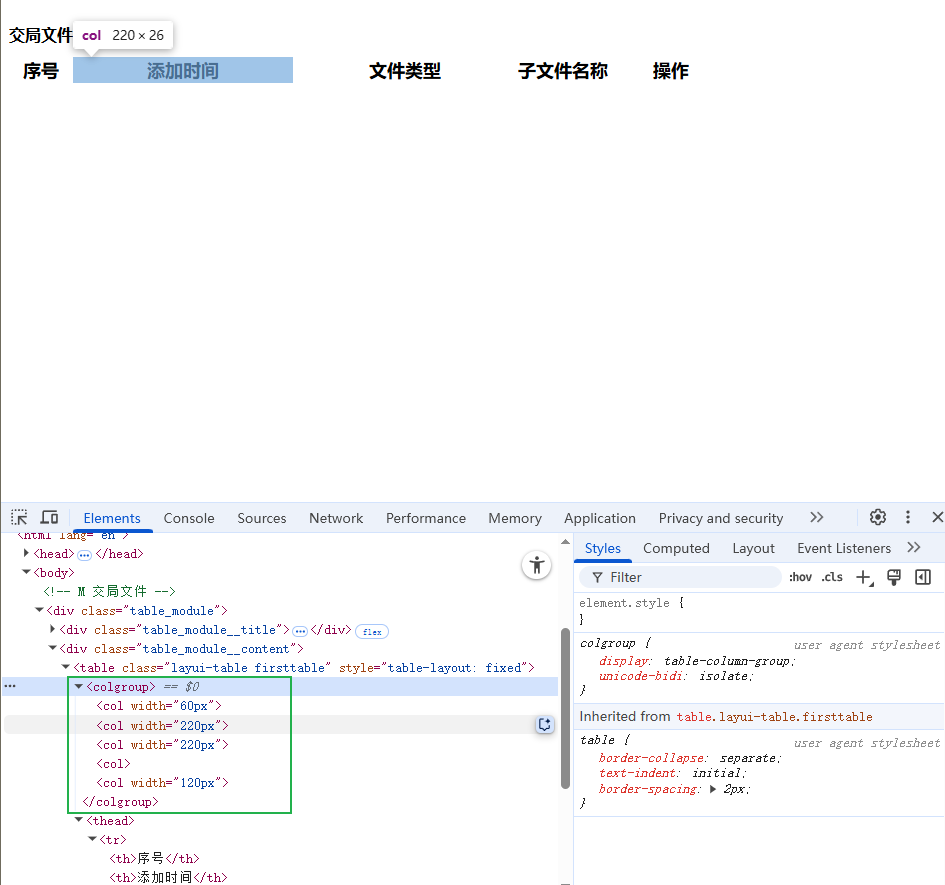Viewport: 945px width, 885px height.
Task: Collapse the colgroup node
Action: [79, 687]
